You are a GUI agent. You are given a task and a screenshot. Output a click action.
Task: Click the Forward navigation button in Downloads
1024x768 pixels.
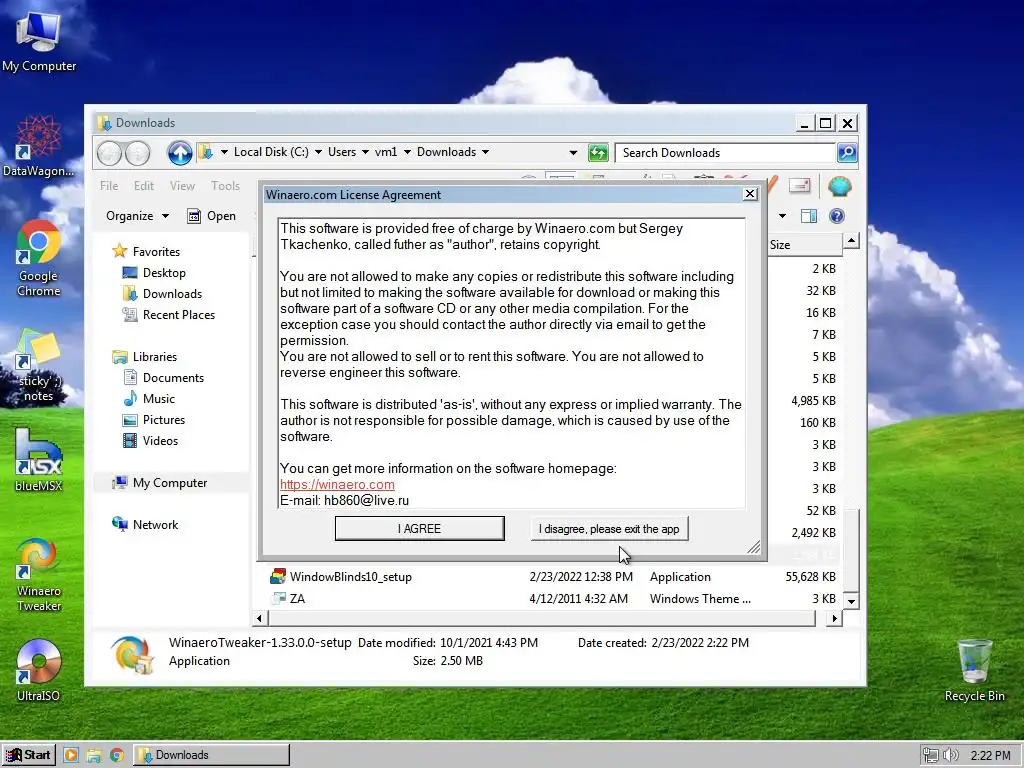click(137, 153)
